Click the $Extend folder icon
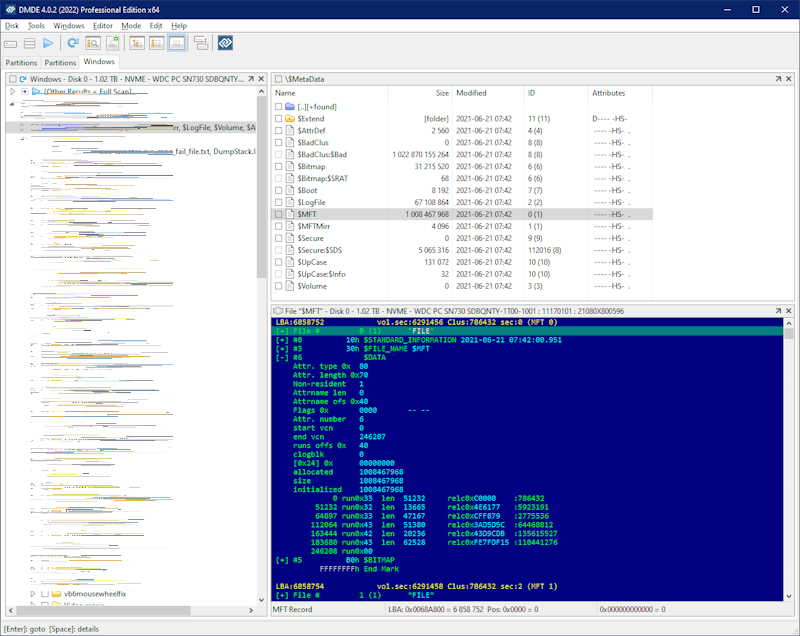Viewport: 800px width, 636px height. [290, 118]
